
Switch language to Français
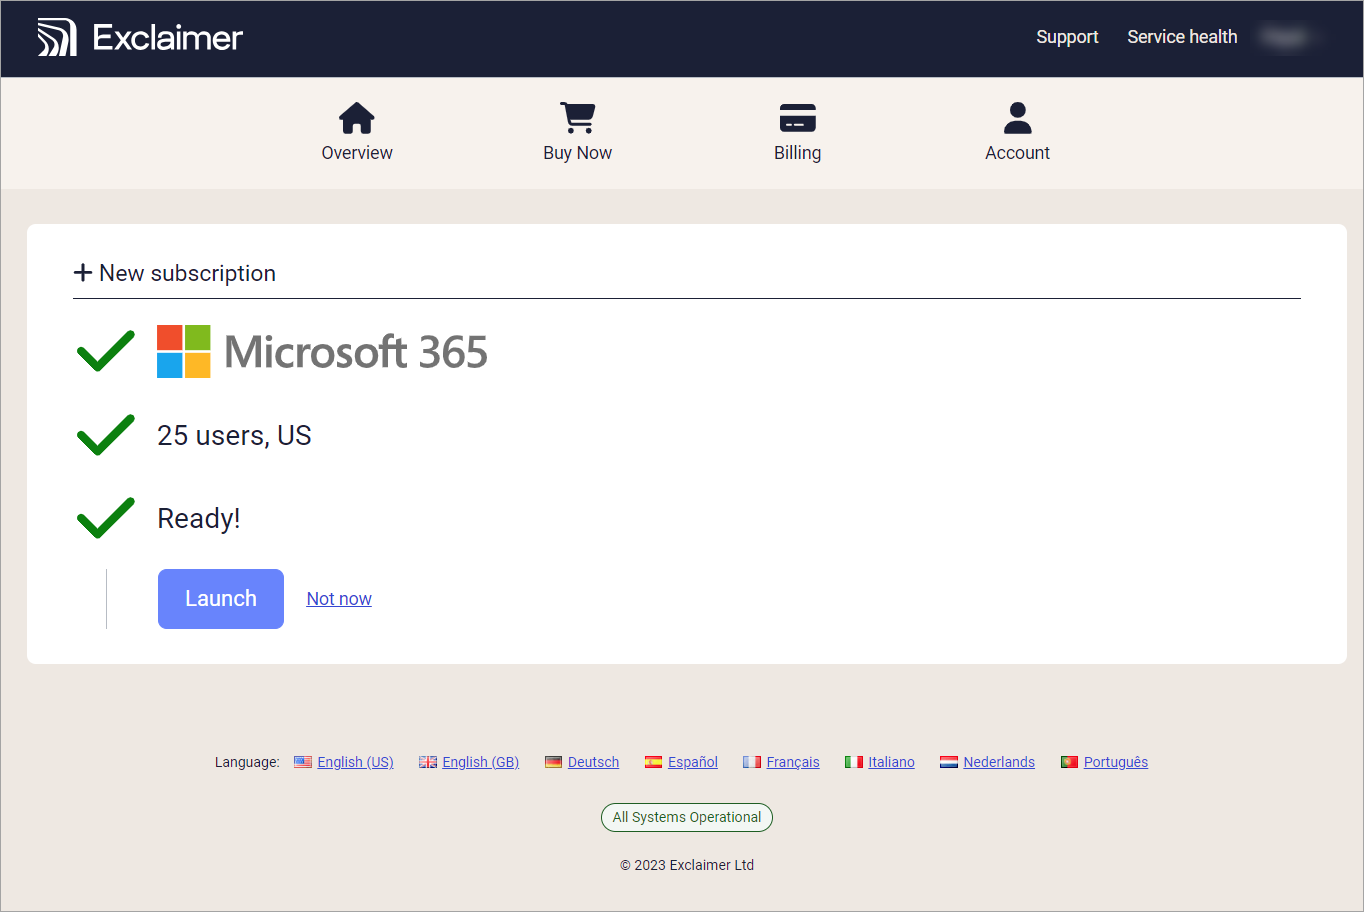[x=793, y=762]
